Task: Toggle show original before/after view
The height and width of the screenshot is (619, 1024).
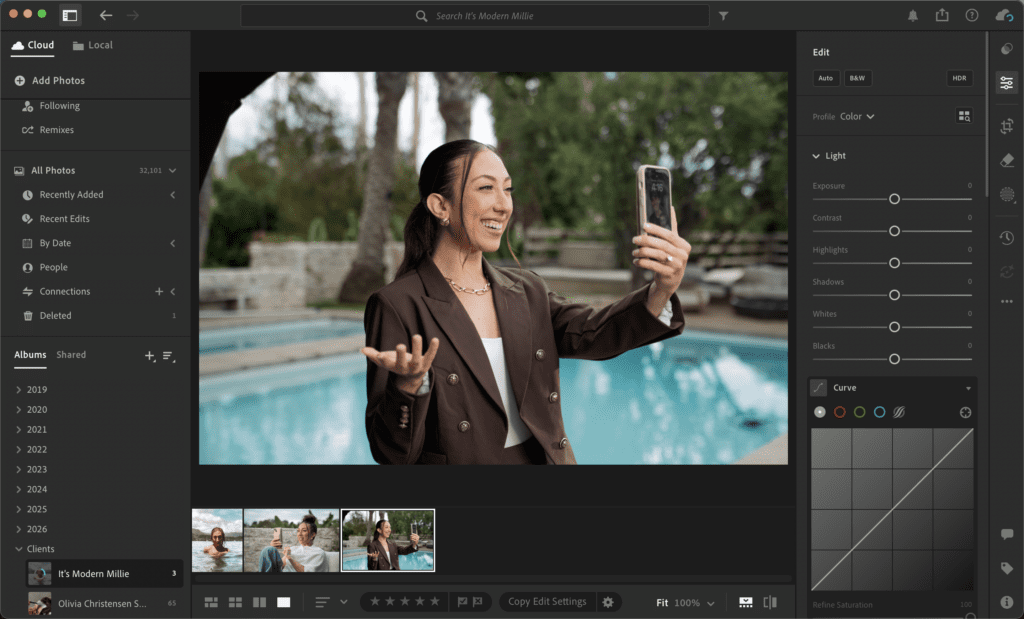Action: coord(770,602)
